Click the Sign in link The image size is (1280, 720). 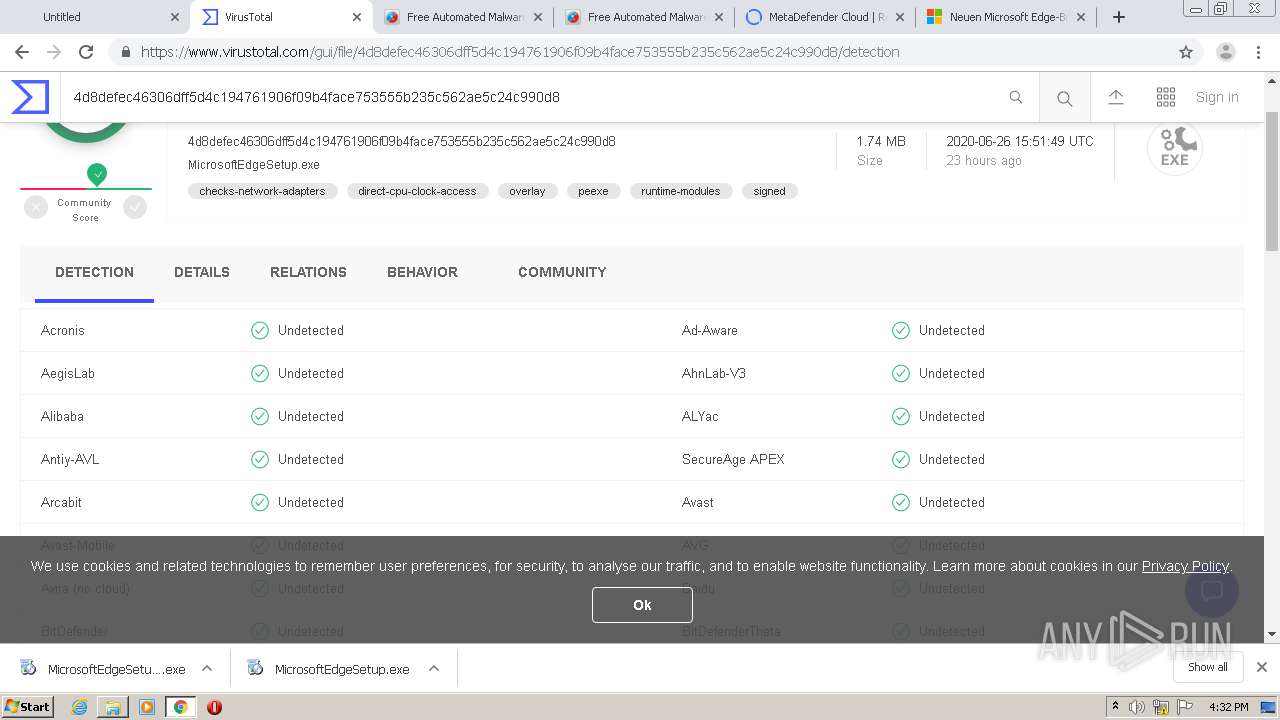[x=1217, y=97]
